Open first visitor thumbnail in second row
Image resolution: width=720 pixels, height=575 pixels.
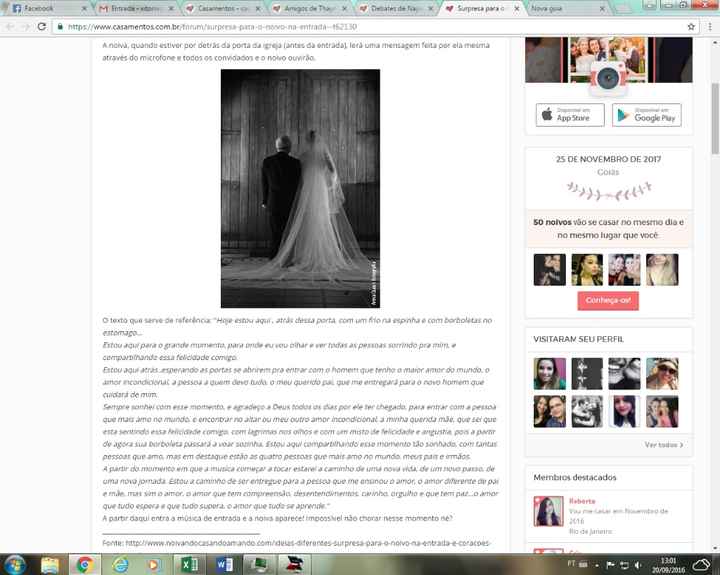click(x=550, y=412)
